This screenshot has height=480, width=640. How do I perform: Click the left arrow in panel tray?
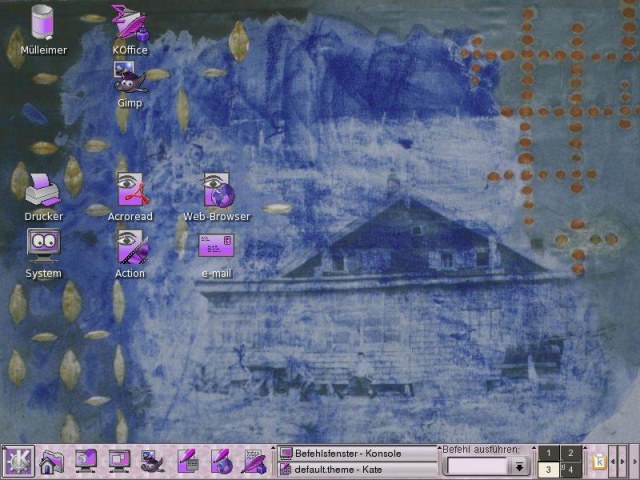click(613, 461)
